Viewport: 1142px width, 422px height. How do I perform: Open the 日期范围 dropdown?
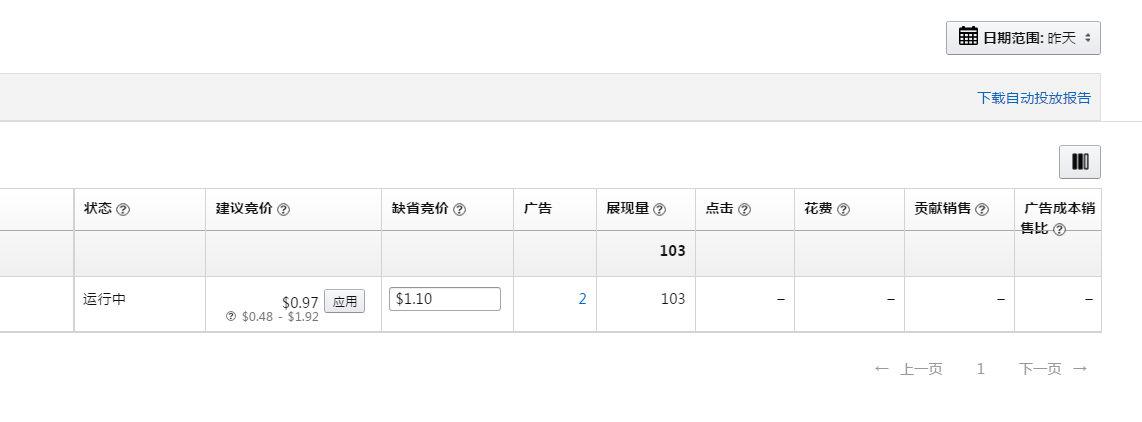tap(1023, 38)
